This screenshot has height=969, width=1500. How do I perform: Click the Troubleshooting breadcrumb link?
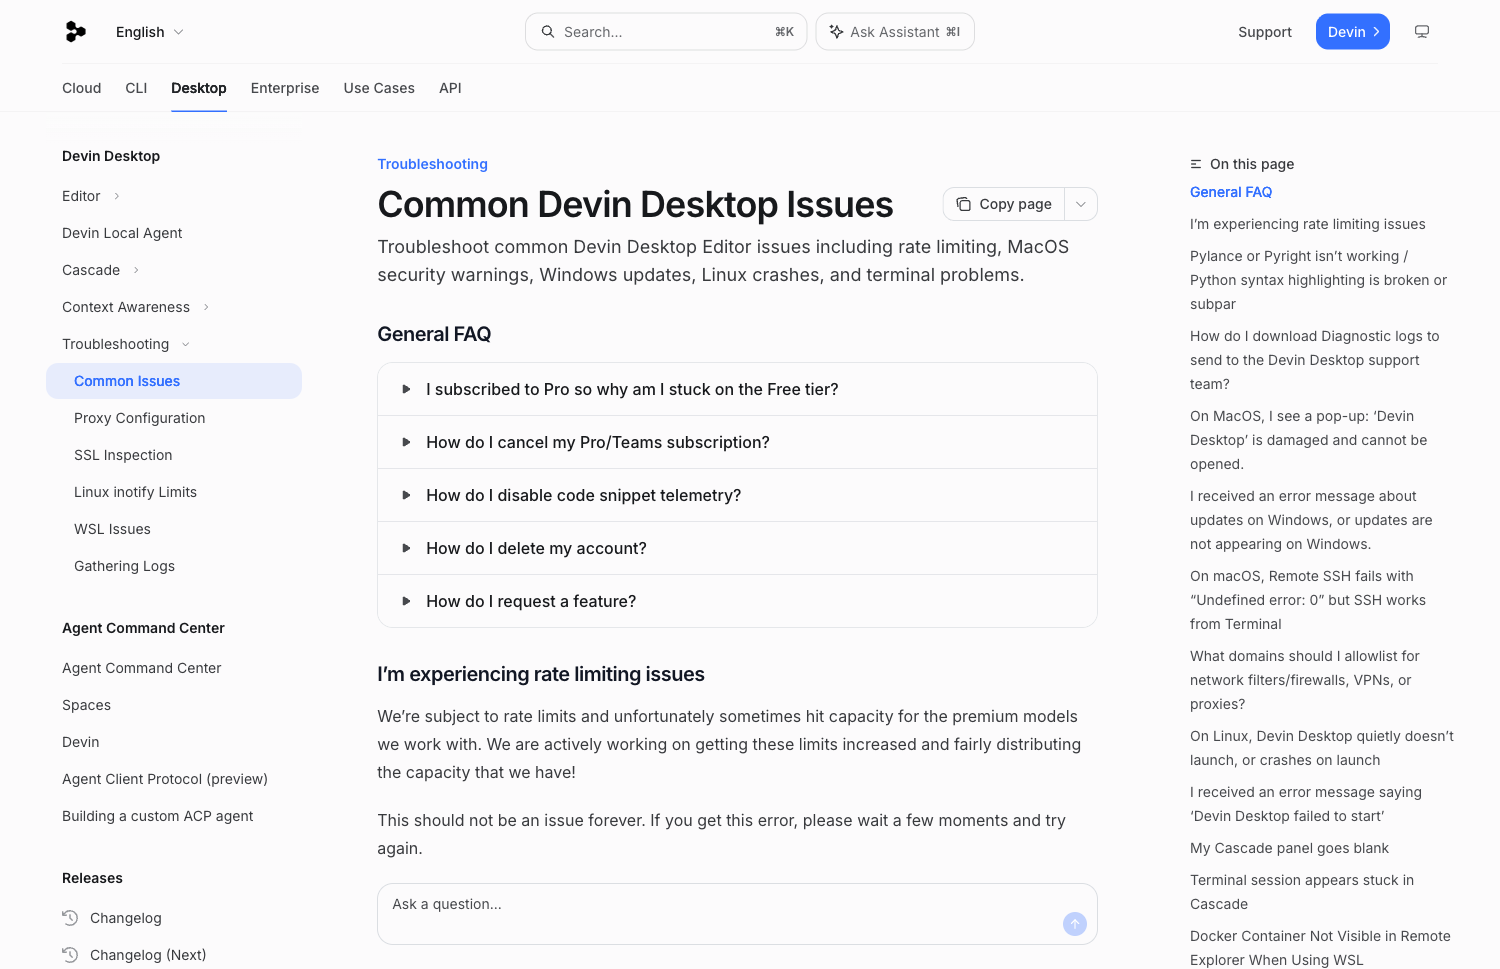pos(432,164)
